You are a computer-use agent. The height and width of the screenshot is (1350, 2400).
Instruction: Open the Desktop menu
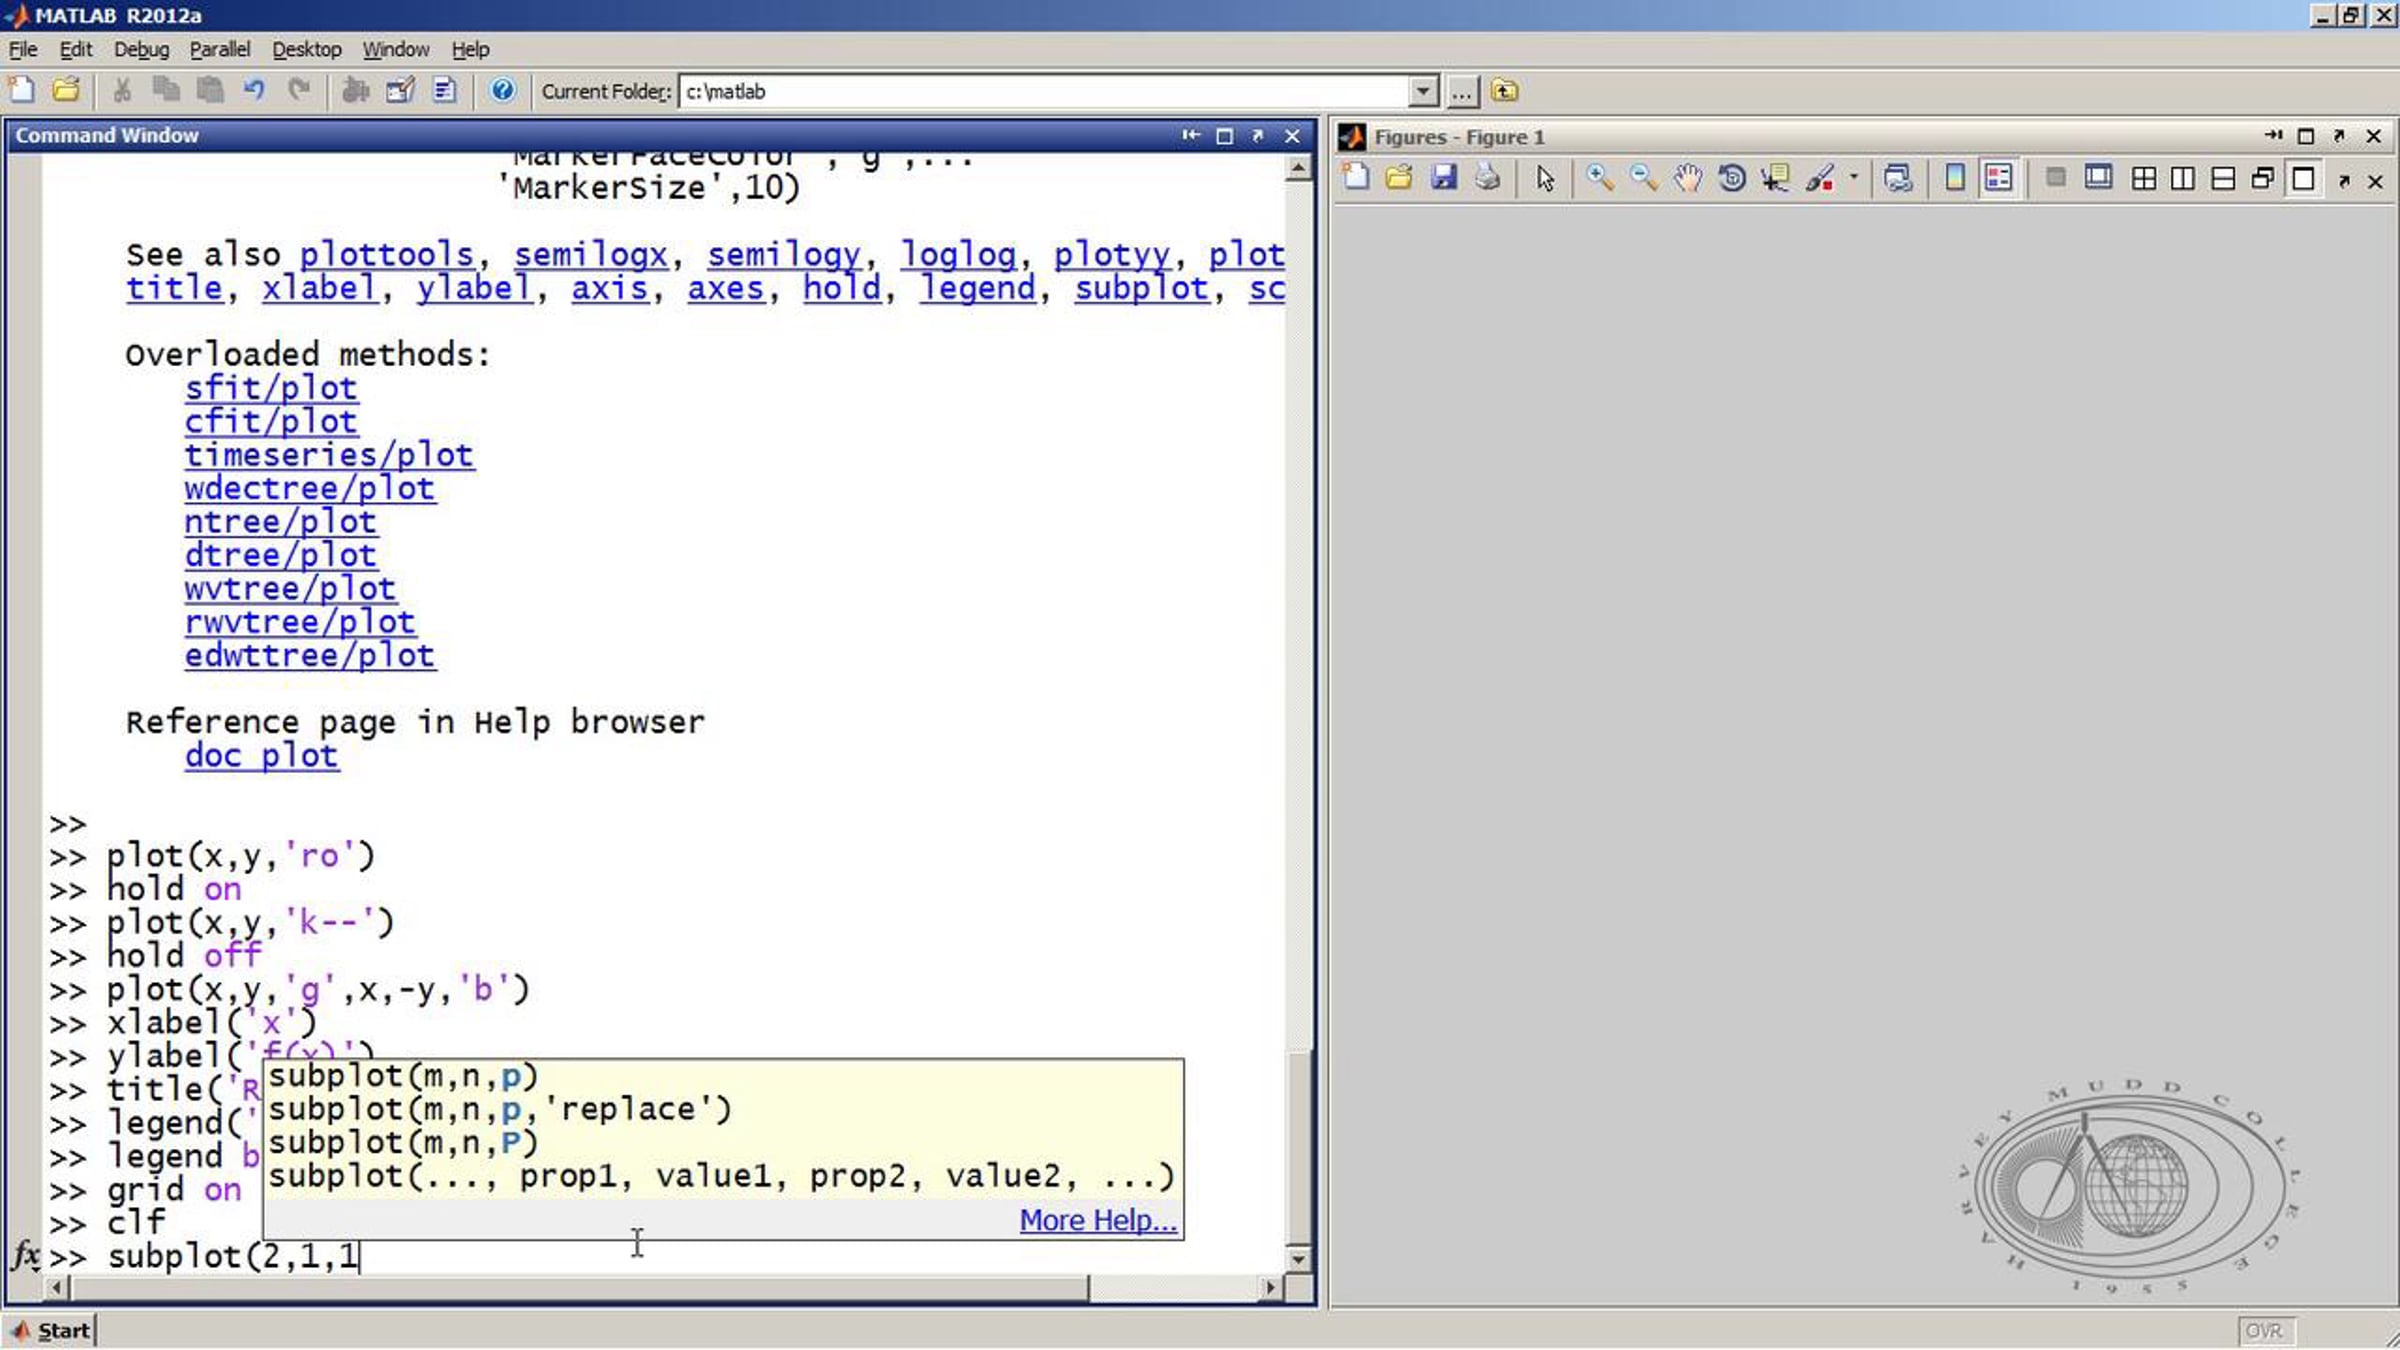306,49
